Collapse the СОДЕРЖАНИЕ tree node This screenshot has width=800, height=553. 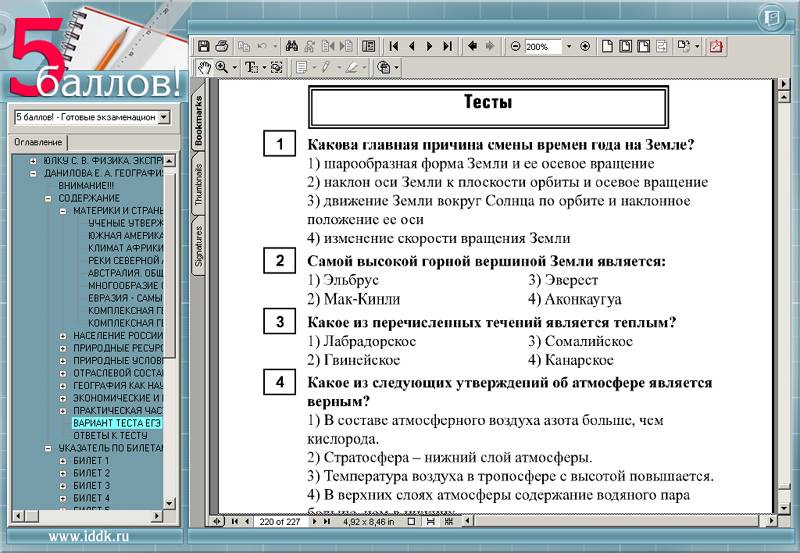coord(48,198)
